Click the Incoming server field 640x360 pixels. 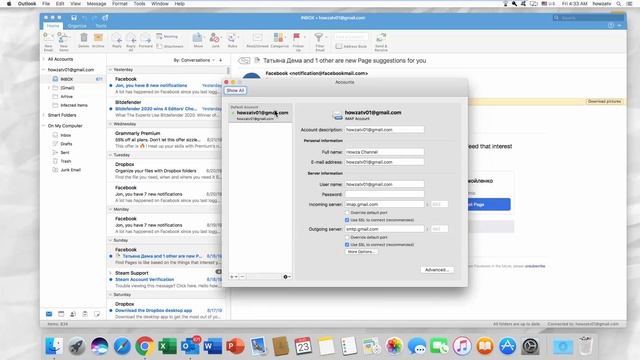click(384, 204)
